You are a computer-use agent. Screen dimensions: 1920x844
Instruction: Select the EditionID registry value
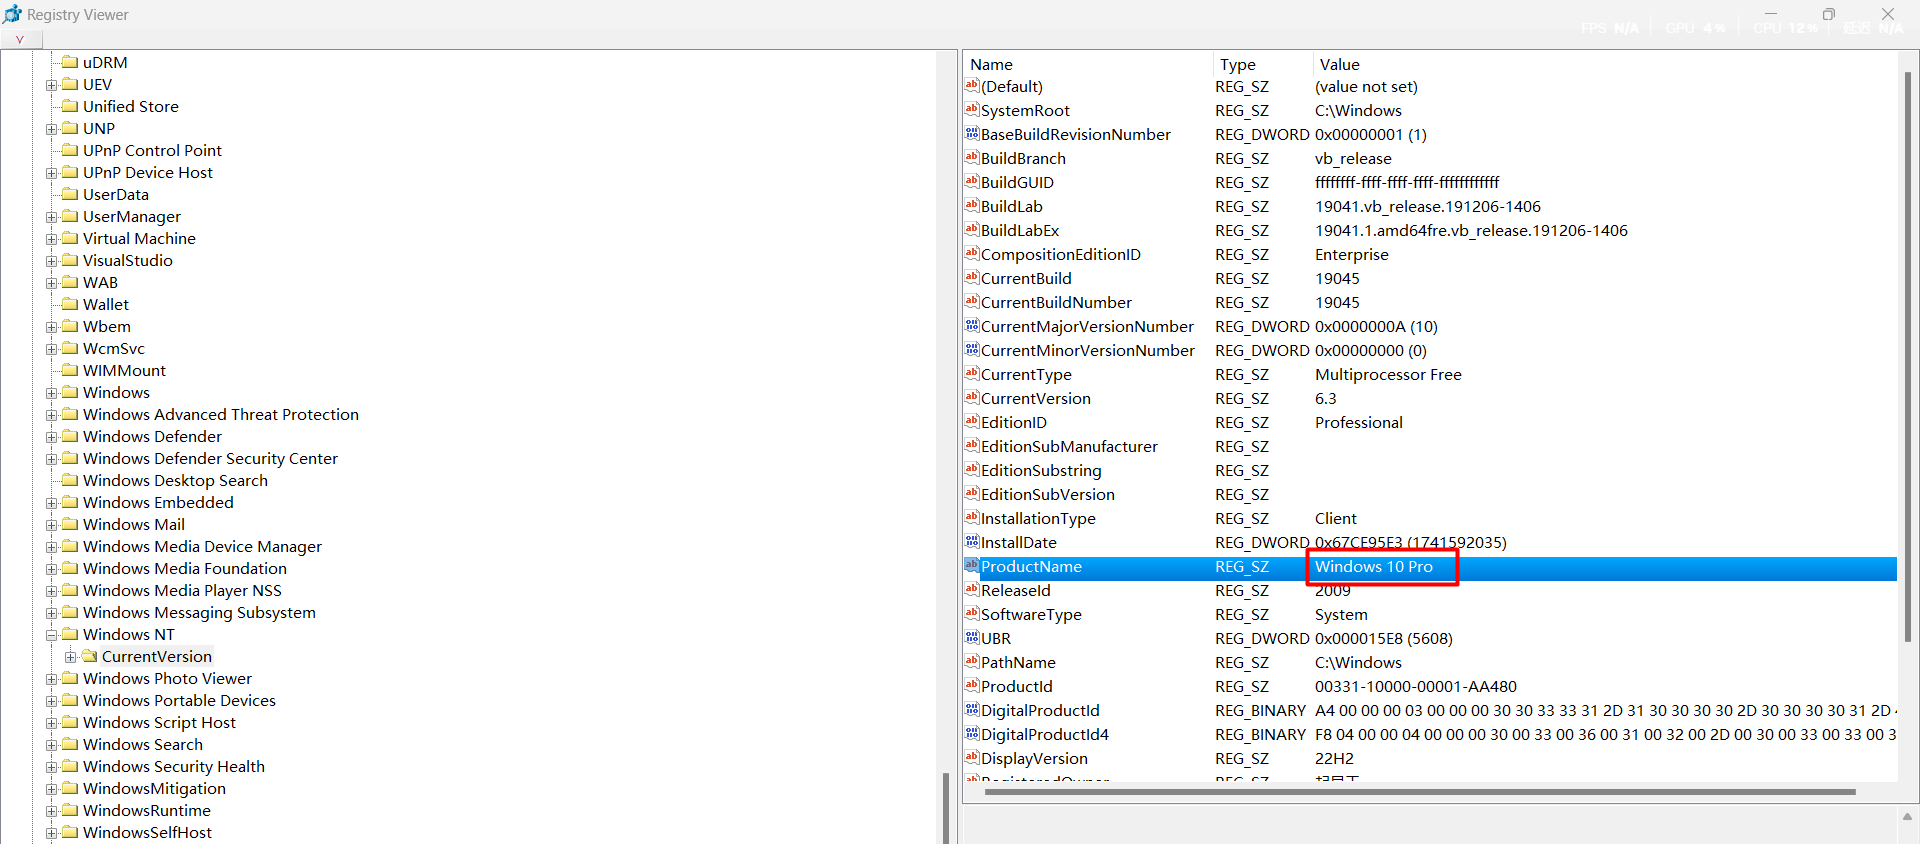click(x=1013, y=422)
